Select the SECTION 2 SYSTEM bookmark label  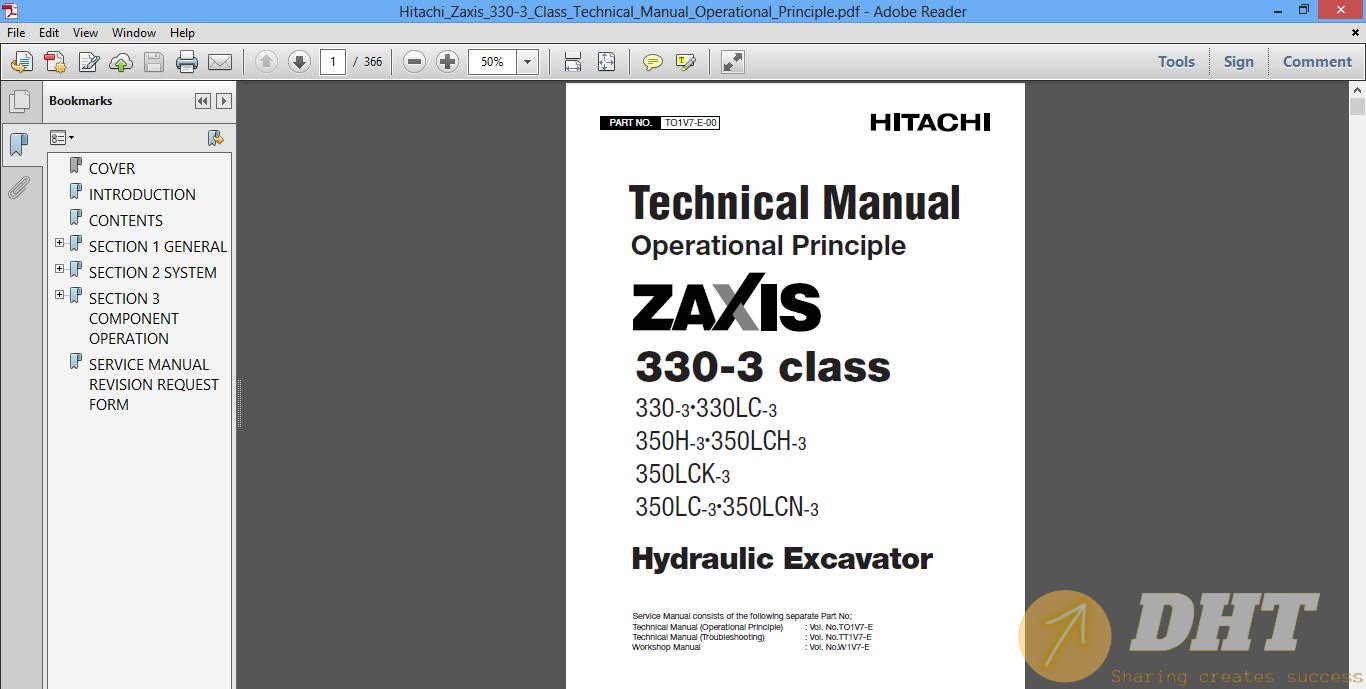(x=153, y=273)
